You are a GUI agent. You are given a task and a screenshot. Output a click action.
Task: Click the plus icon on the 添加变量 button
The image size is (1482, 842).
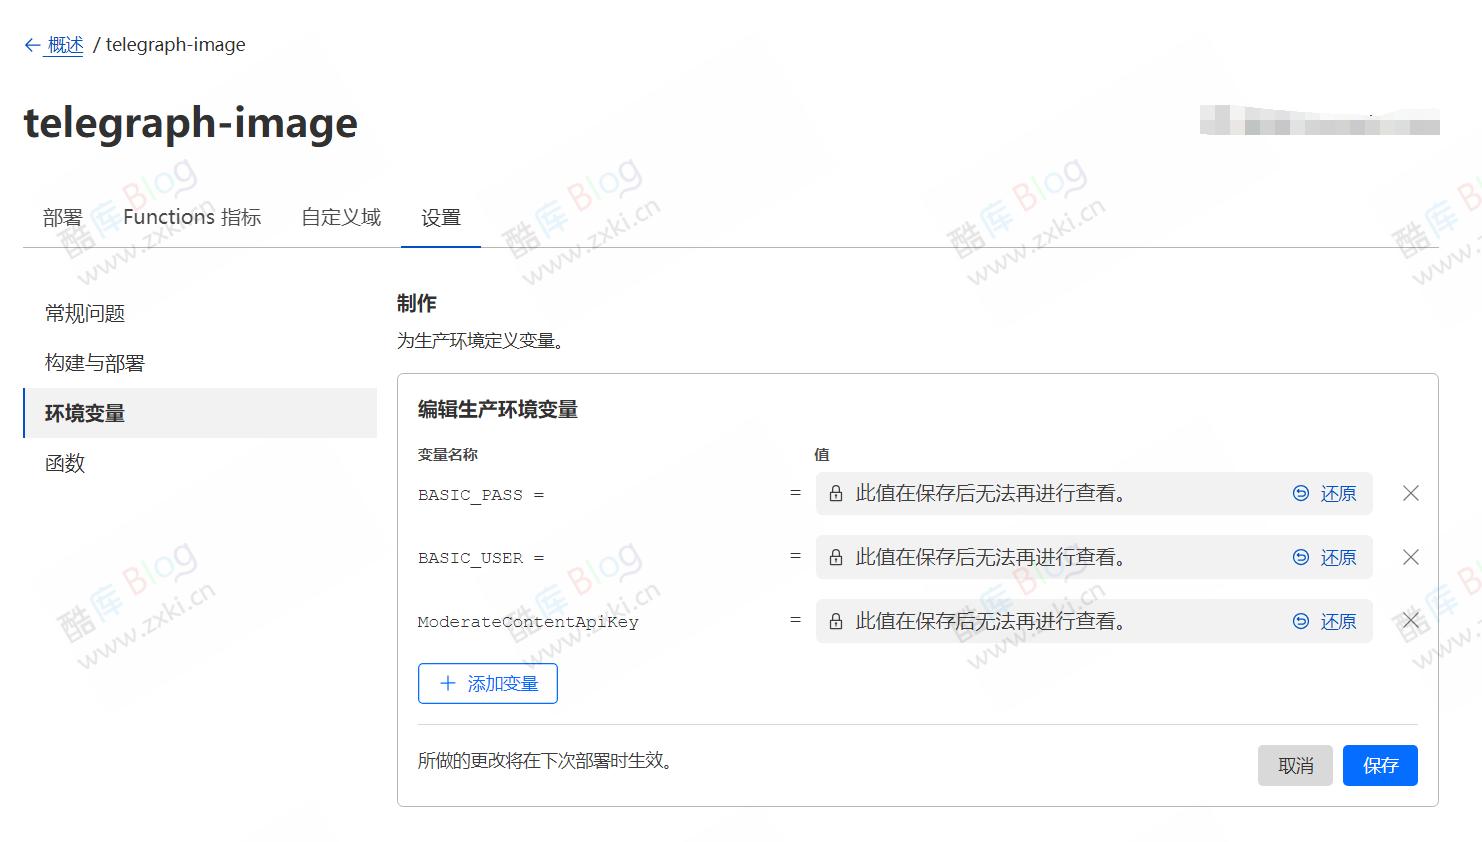click(x=447, y=683)
